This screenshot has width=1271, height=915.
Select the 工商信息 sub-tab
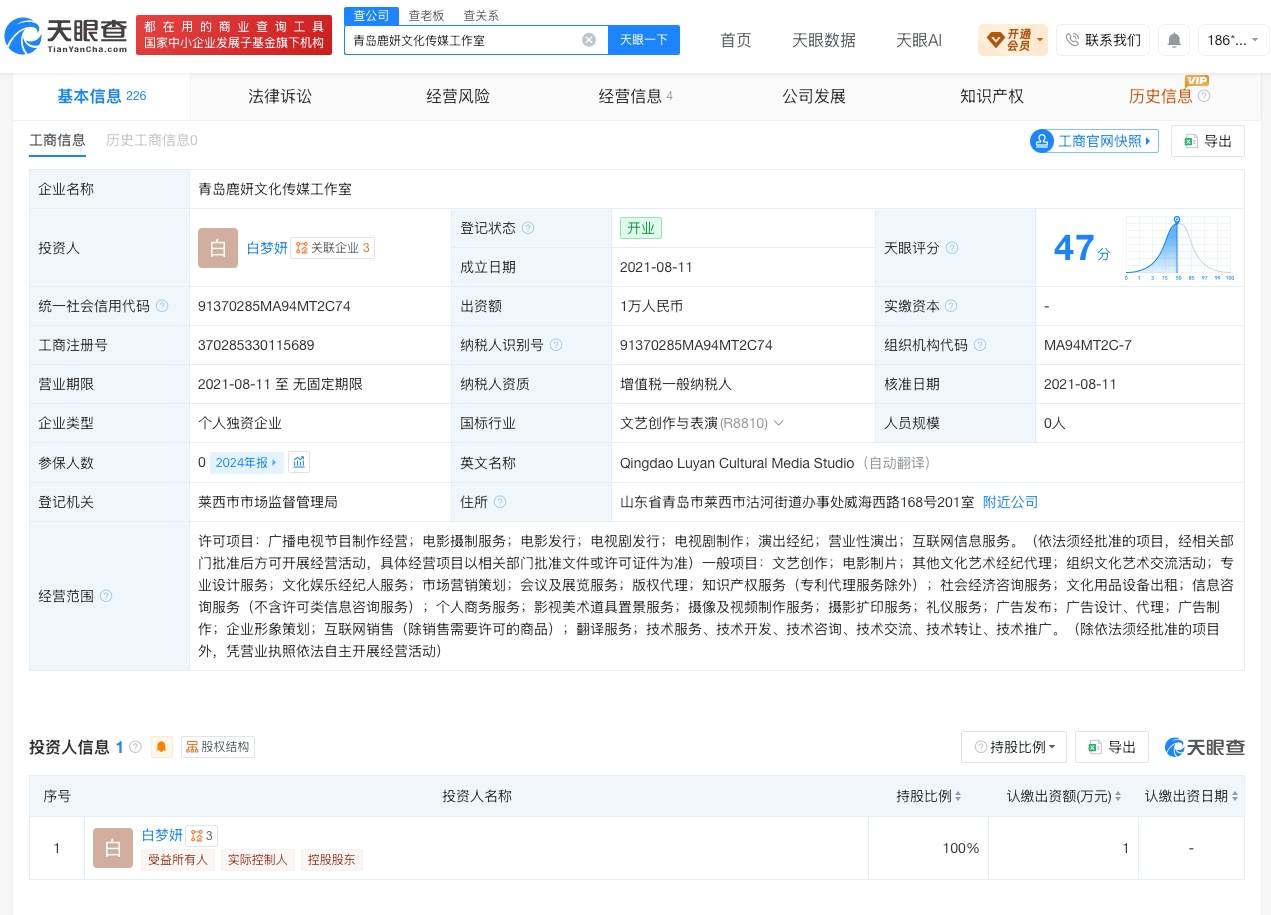57,141
